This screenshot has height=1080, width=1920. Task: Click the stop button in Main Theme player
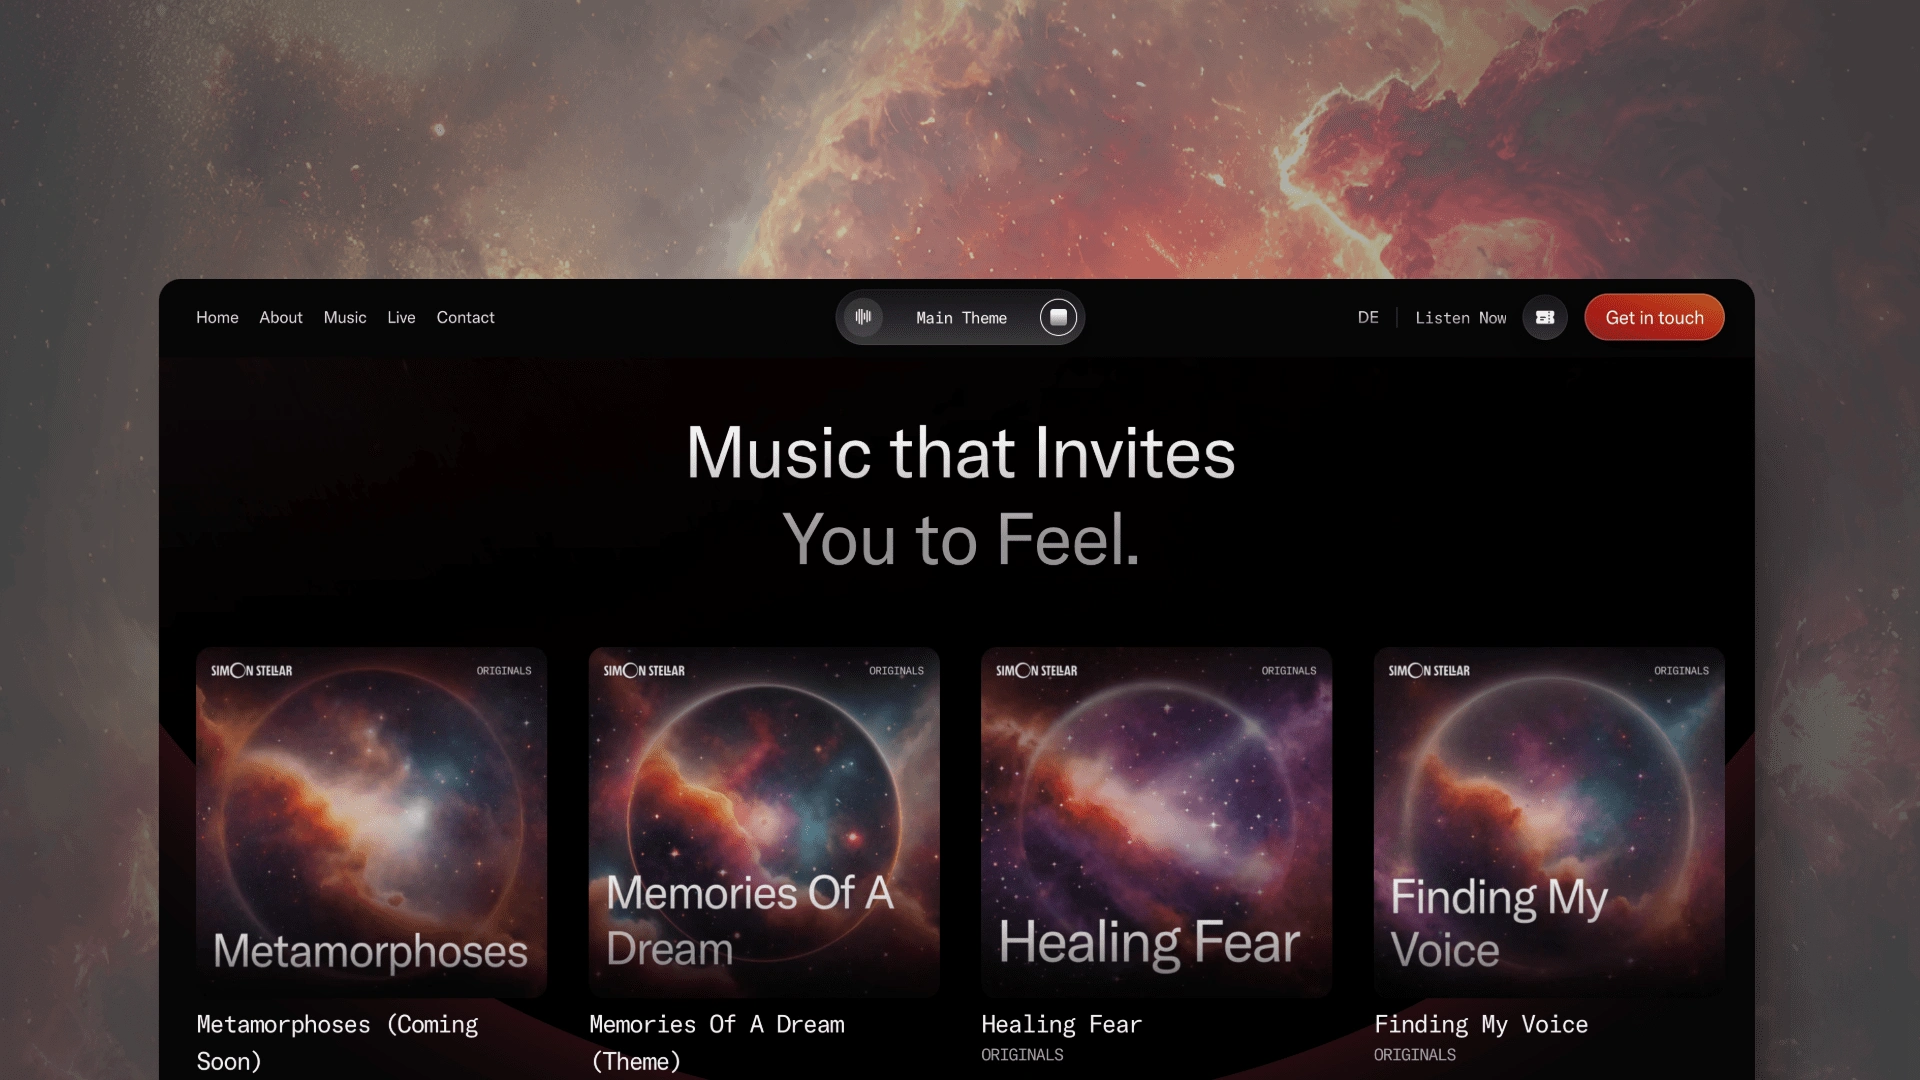[1058, 316]
